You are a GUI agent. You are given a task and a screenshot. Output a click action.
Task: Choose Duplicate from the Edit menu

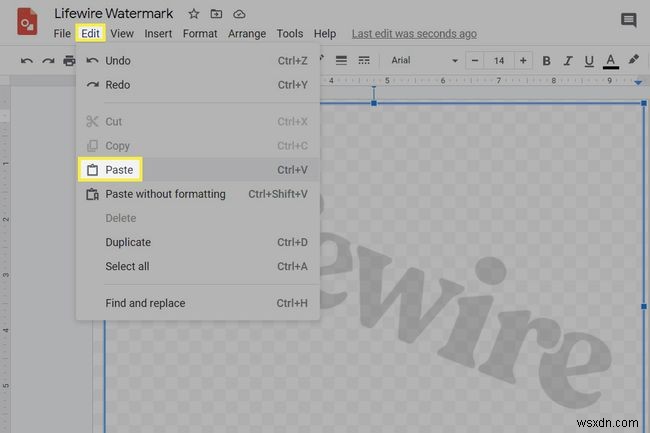click(x=198, y=242)
